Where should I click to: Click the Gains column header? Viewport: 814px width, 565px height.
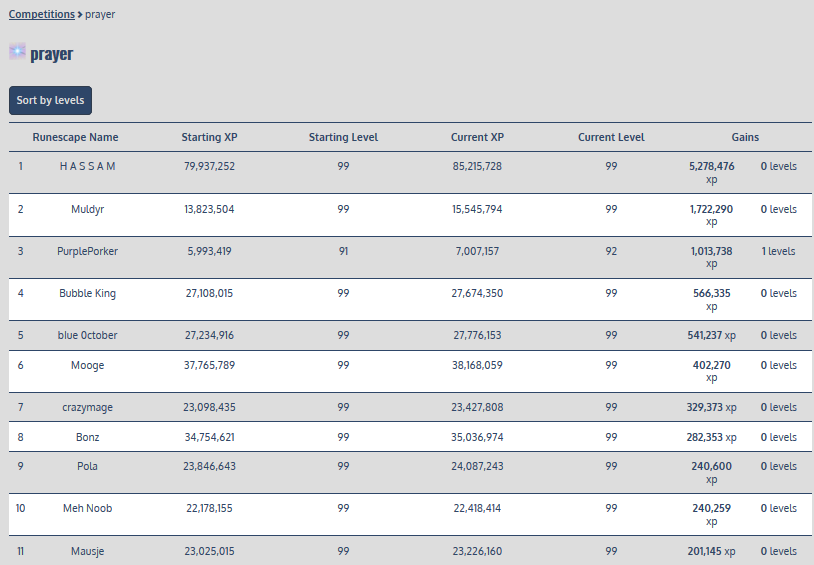point(745,137)
